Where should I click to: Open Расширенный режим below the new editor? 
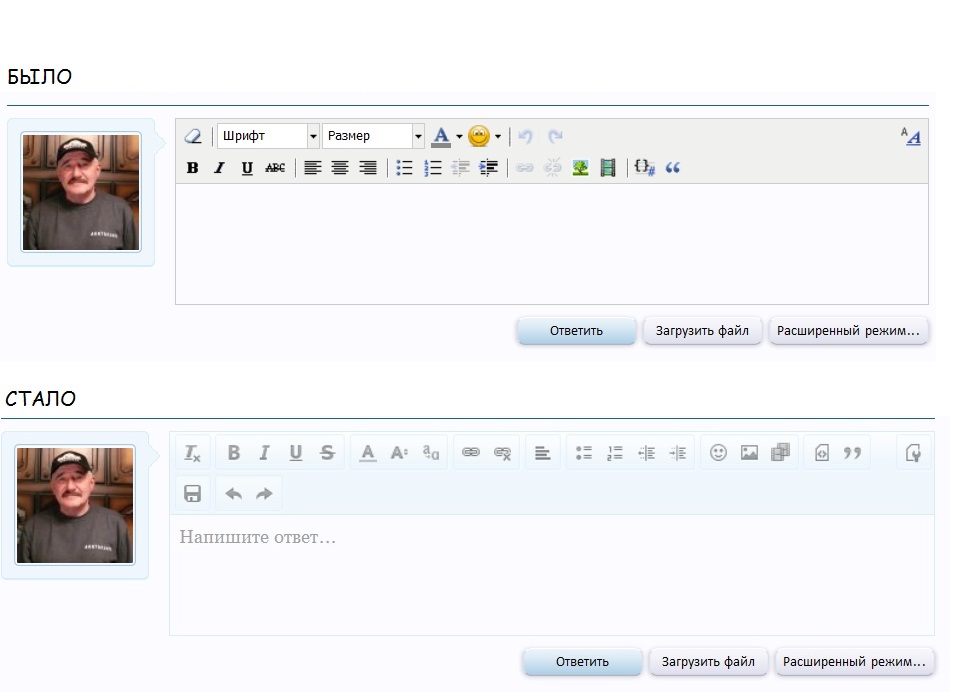point(854,662)
